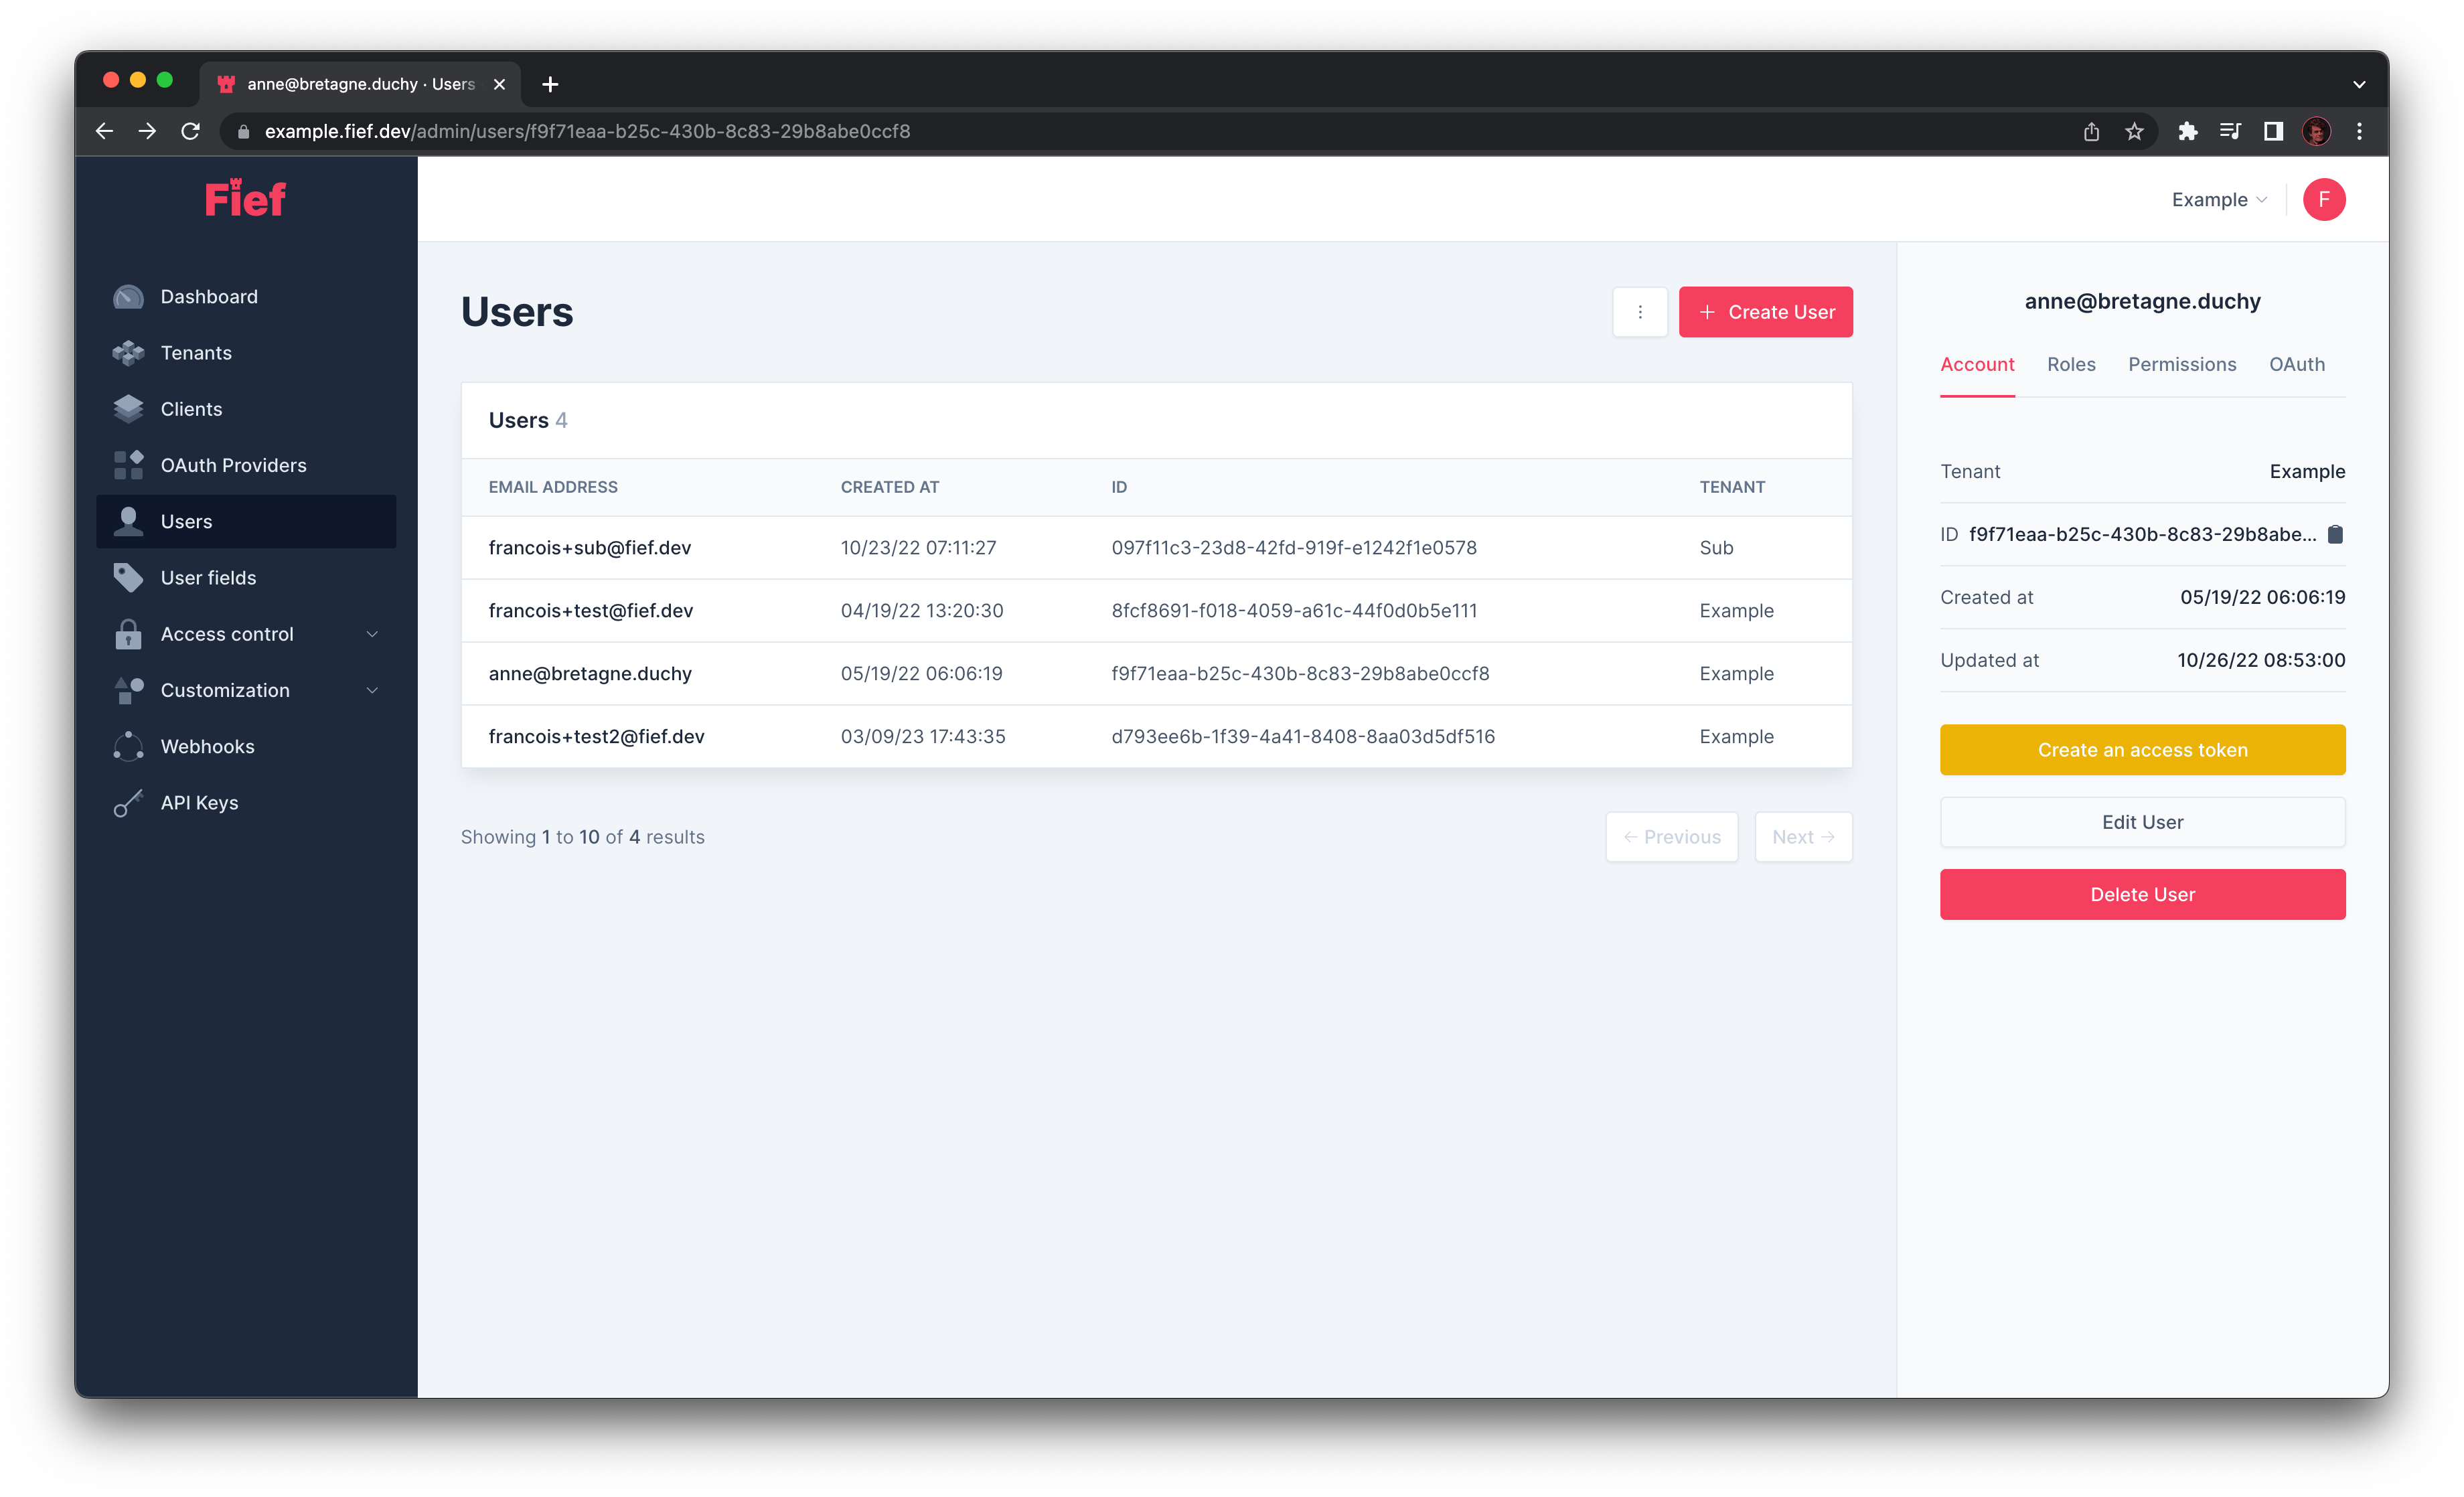Screen dimensions: 2464x1497
Task: Open the OAuth tab for anne@bretagne.duchy
Action: click(x=2296, y=364)
